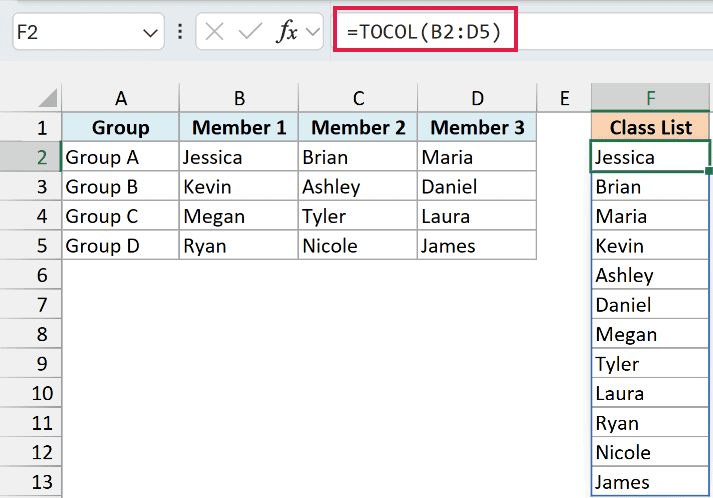Select row 5 header
This screenshot has width=713, height=498.
(x=30, y=246)
